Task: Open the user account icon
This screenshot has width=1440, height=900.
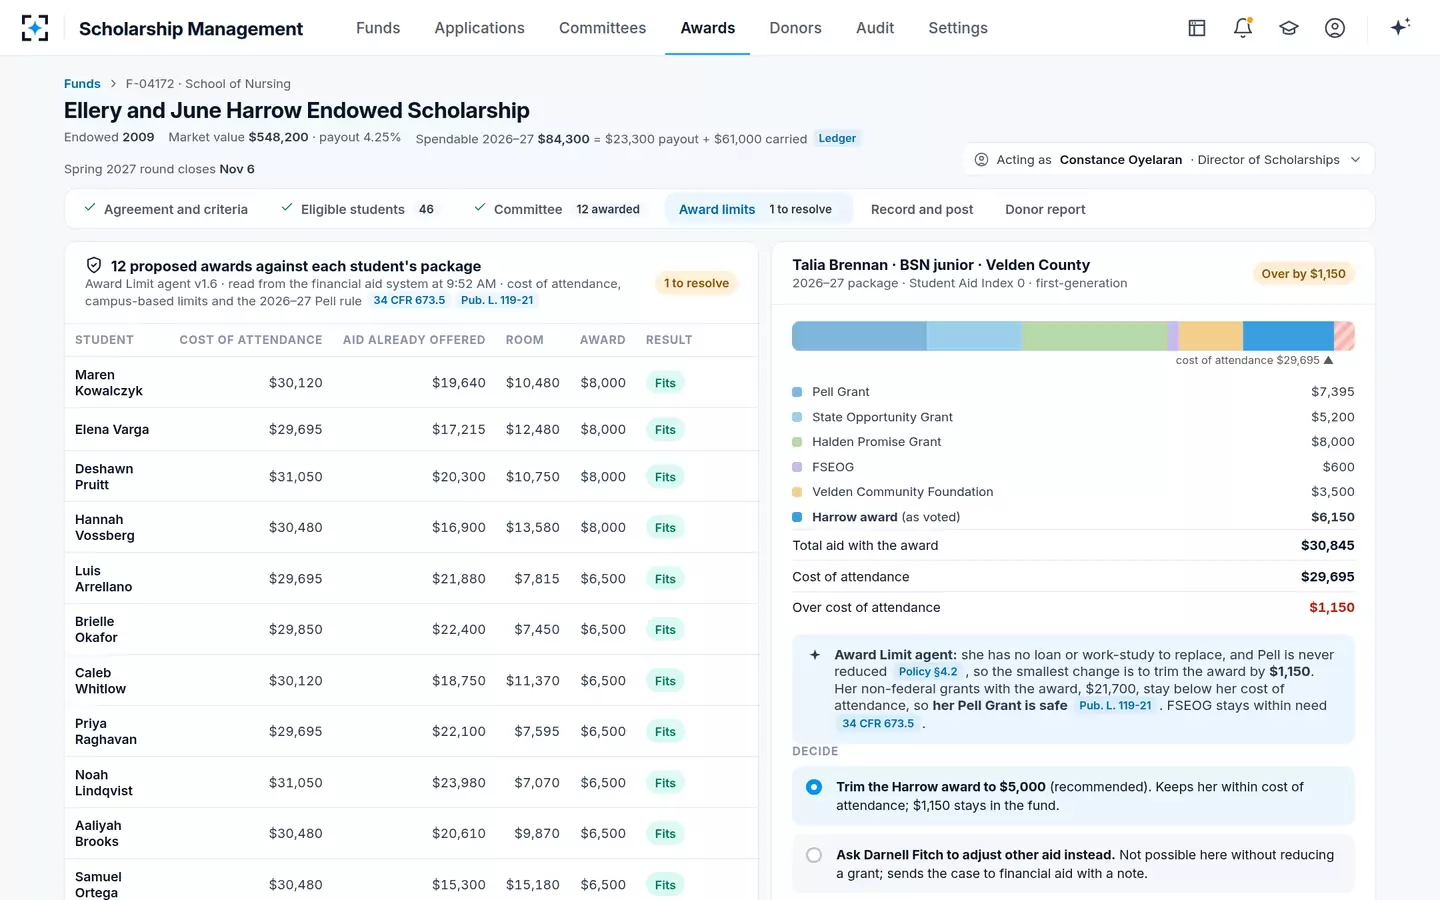Action: click(x=1335, y=28)
